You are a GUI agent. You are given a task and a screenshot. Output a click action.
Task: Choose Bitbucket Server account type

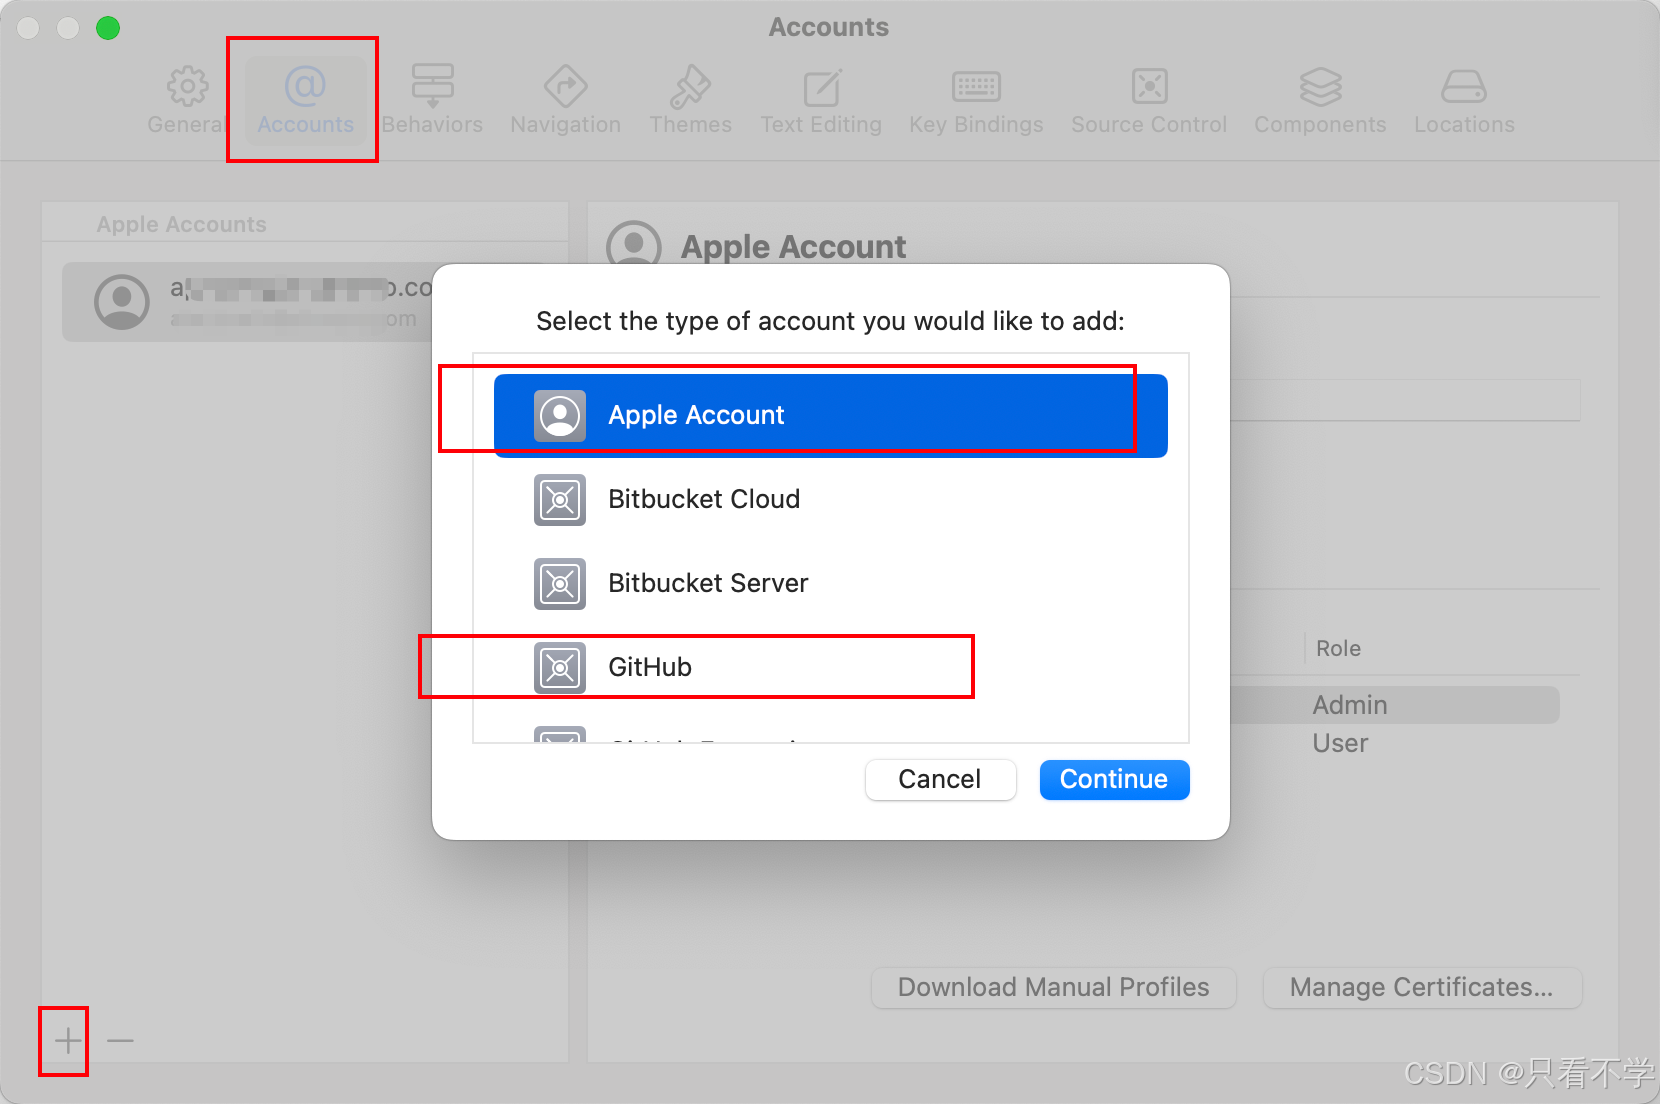click(x=831, y=584)
